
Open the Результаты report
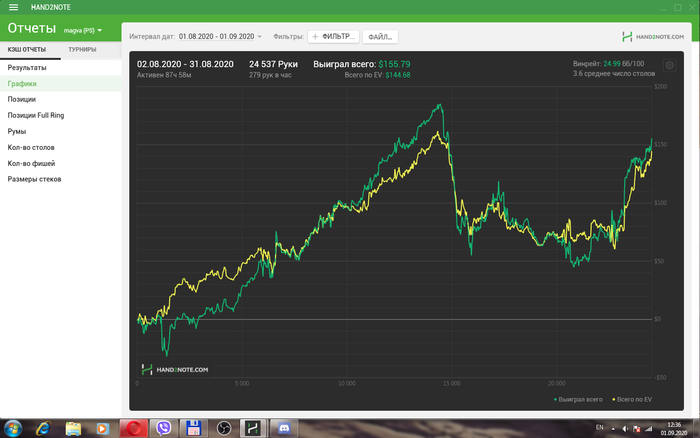click(61, 67)
